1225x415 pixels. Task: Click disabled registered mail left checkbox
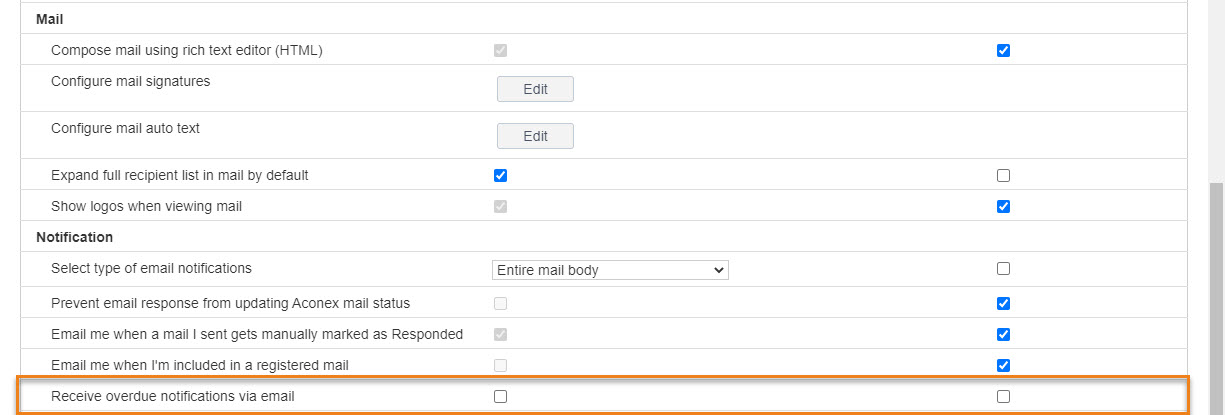(501, 365)
